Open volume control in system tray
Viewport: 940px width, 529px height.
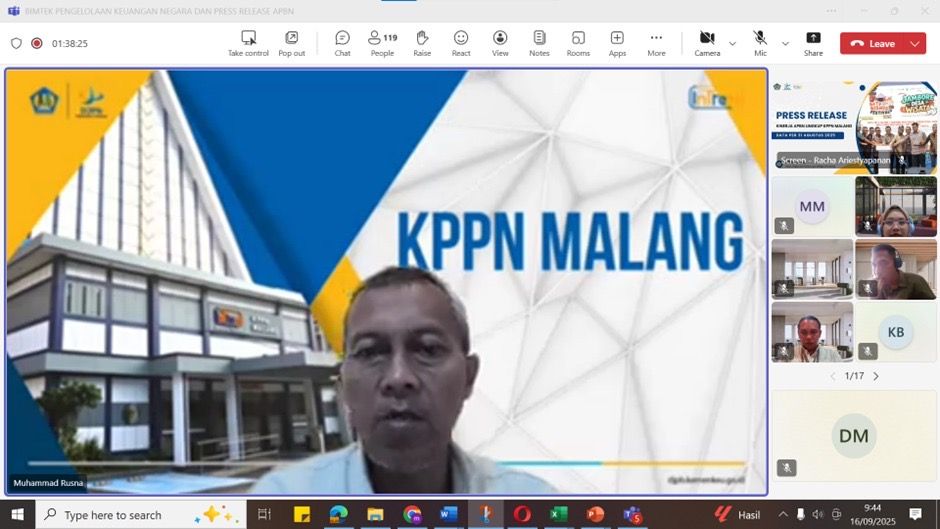point(818,515)
